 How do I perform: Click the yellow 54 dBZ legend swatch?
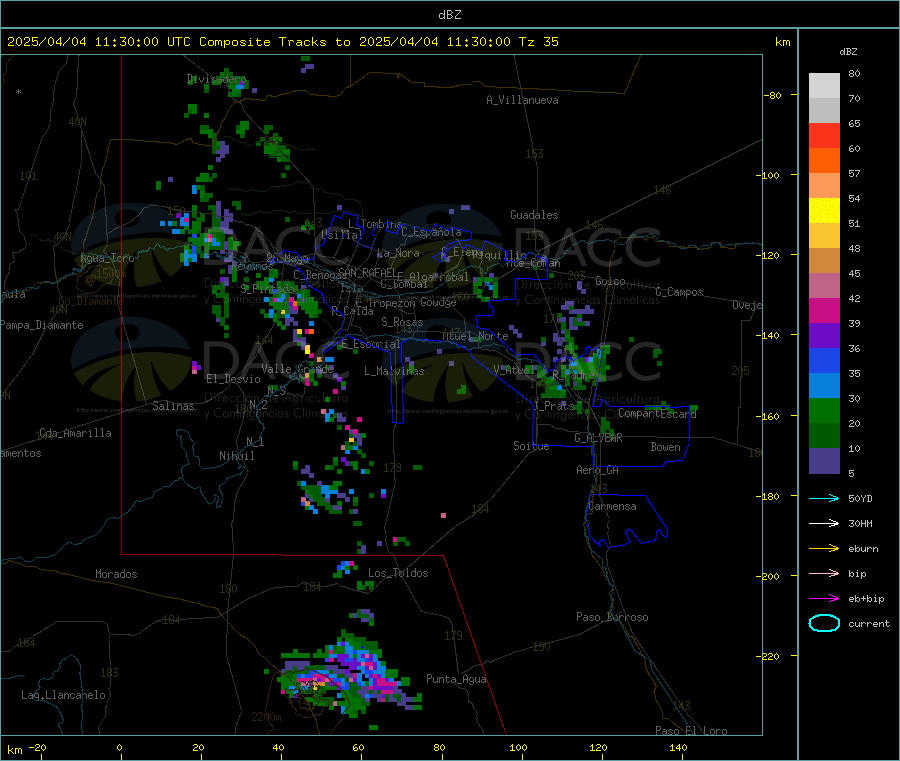(824, 211)
